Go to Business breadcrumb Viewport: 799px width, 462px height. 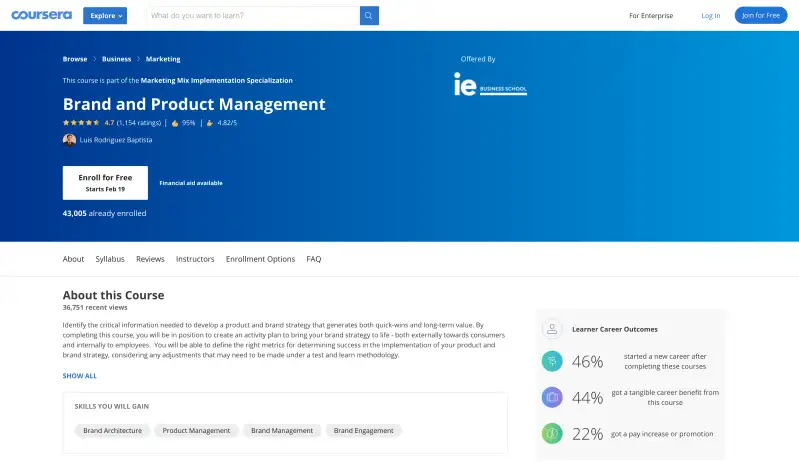click(116, 59)
